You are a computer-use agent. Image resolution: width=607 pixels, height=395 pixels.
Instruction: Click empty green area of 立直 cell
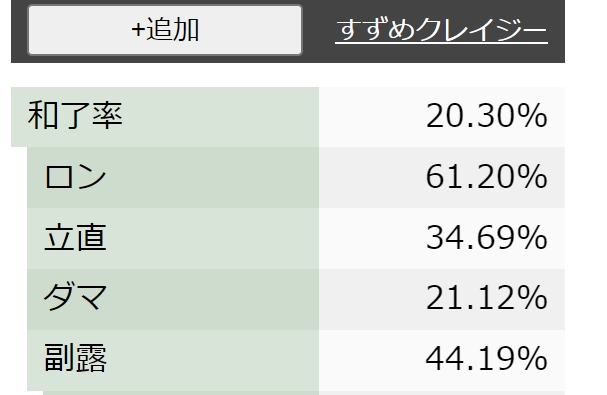213,238
